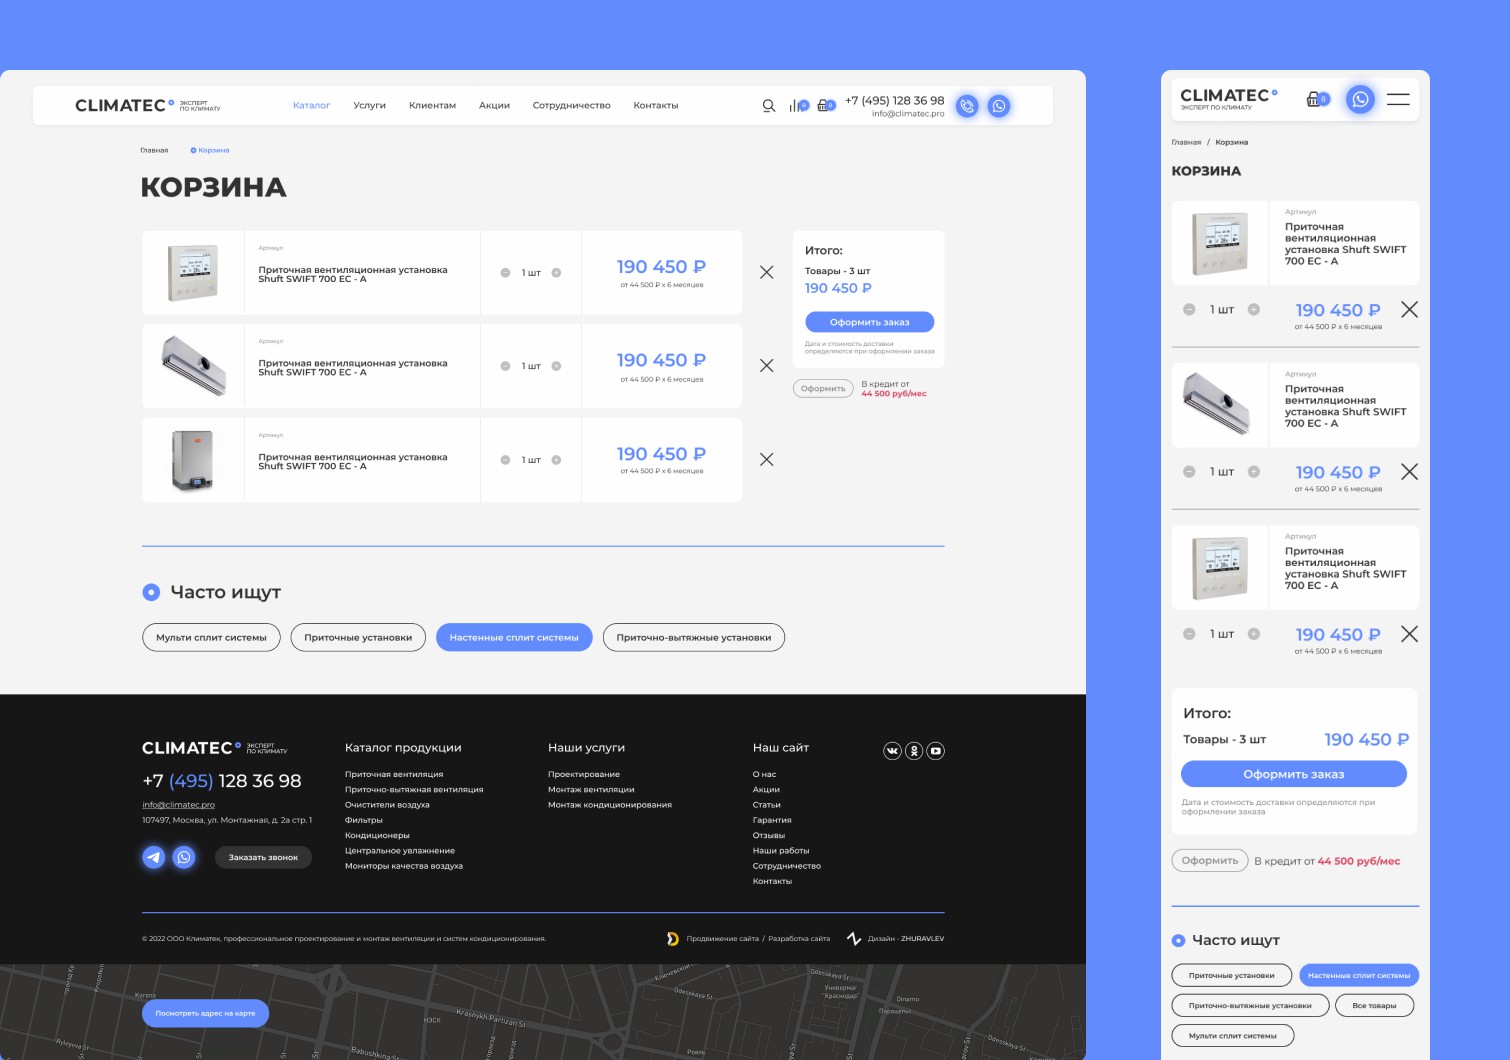The width and height of the screenshot is (1510, 1060).
Task: Click the Telegram icon in footer
Action: (x=153, y=857)
